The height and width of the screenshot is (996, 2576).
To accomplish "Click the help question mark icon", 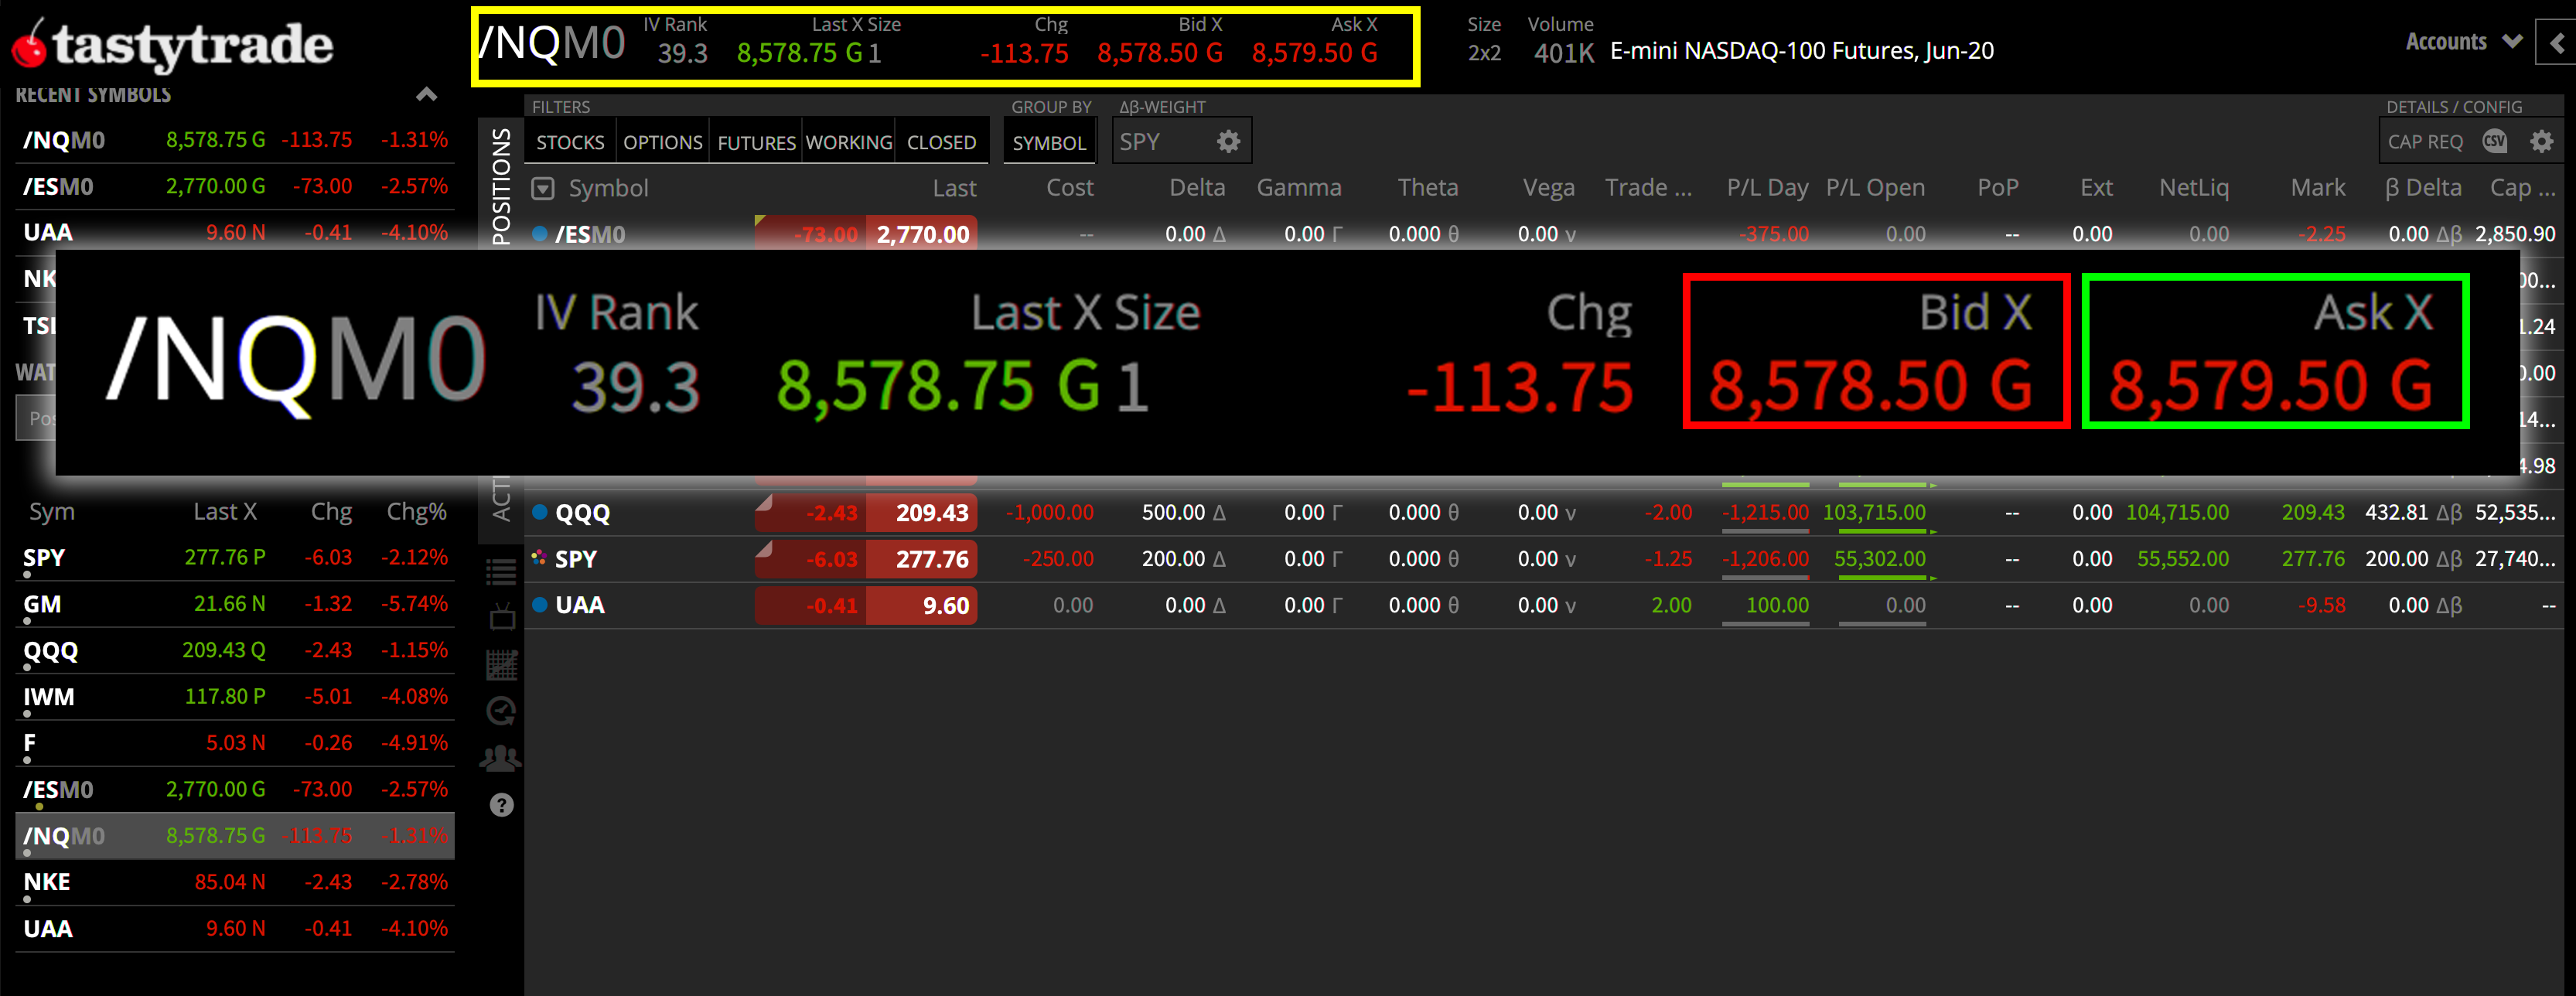I will pyautogui.click(x=501, y=803).
